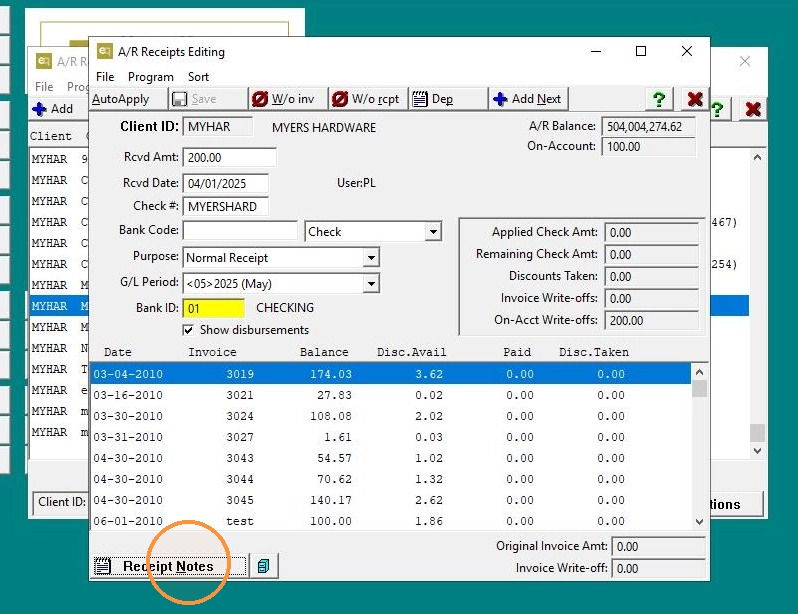The width and height of the screenshot is (798, 614).
Task: Select invoice 3019 row
Action: point(390,374)
